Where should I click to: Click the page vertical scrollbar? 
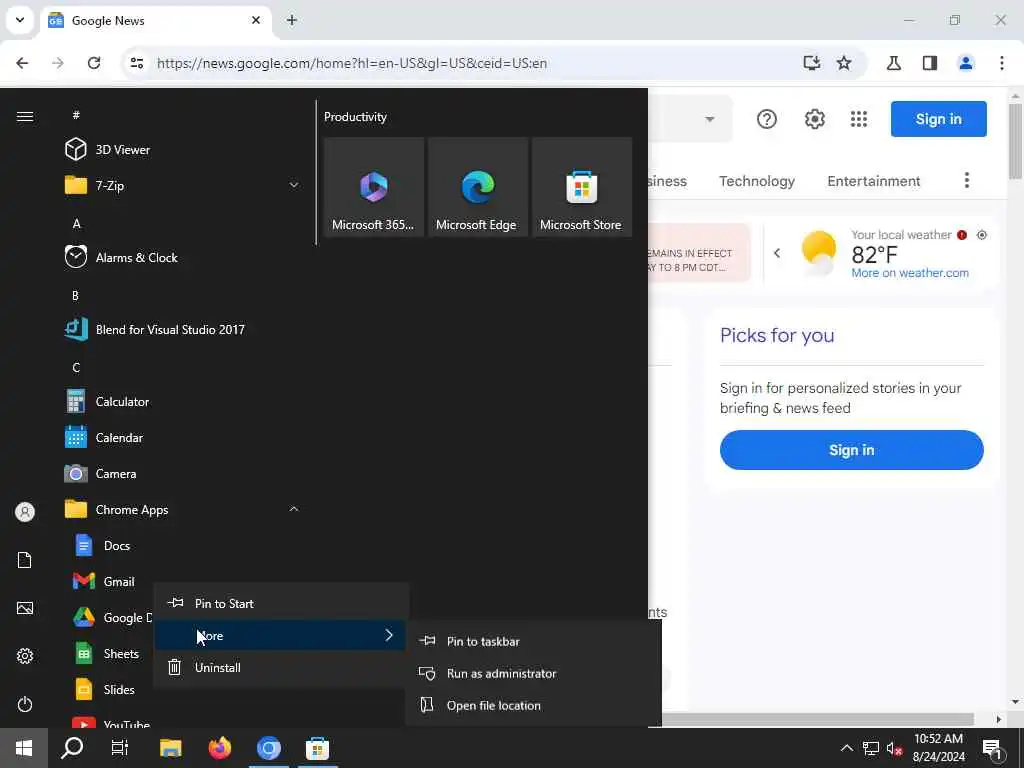tap(1016, 140)
